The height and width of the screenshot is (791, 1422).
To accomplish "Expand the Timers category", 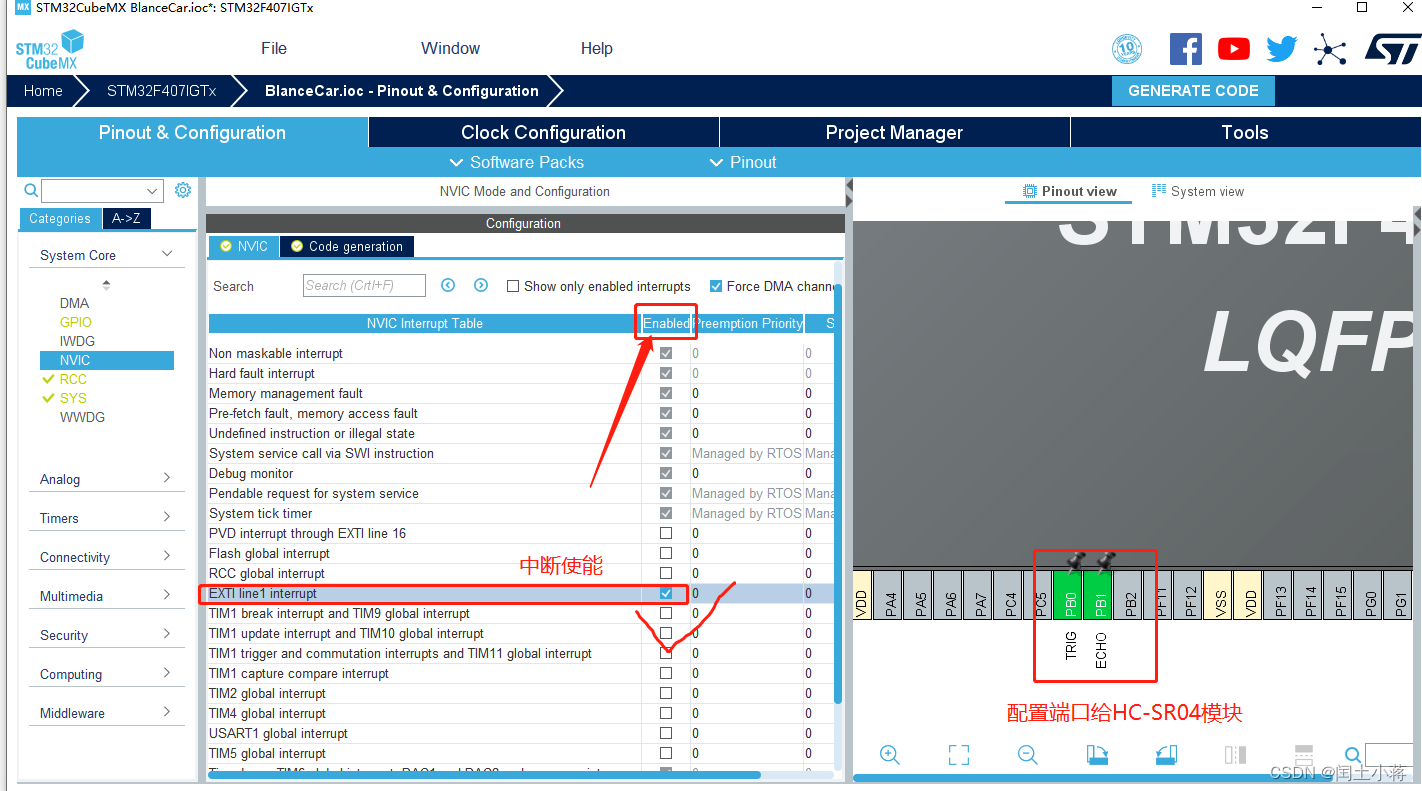I will 167,517.
